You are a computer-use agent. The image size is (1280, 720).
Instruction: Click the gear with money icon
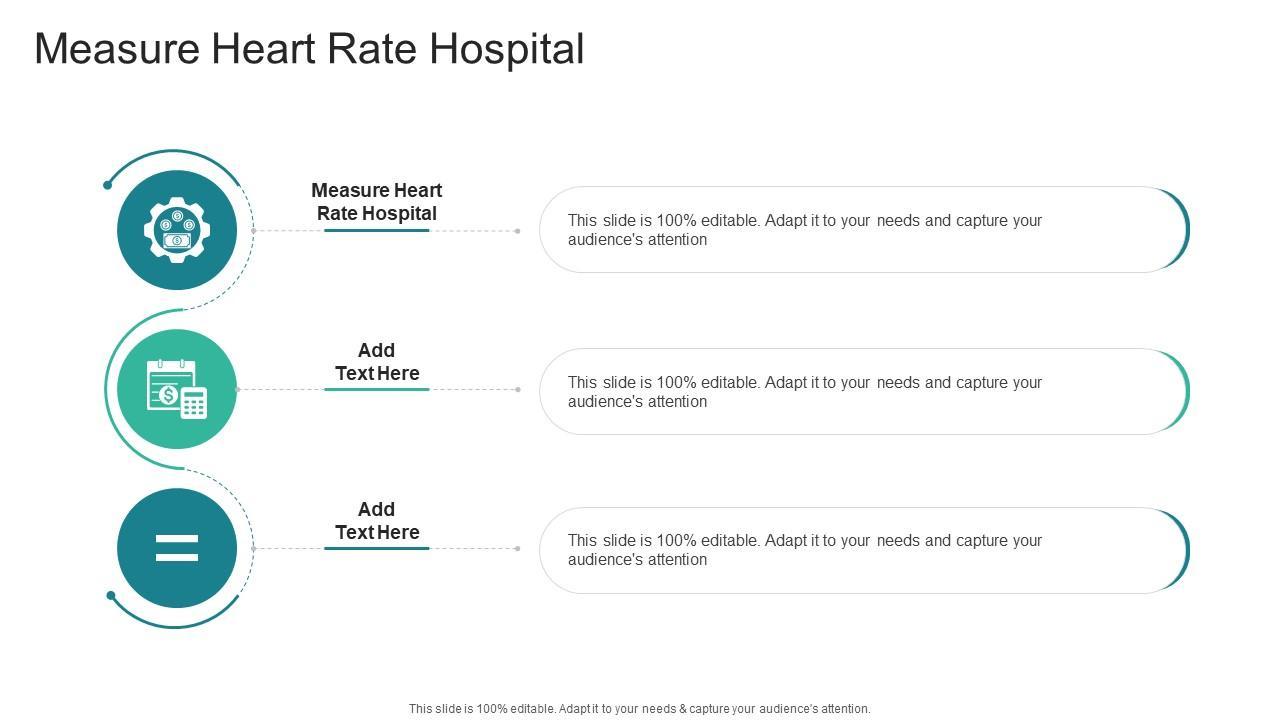(177, 230)
